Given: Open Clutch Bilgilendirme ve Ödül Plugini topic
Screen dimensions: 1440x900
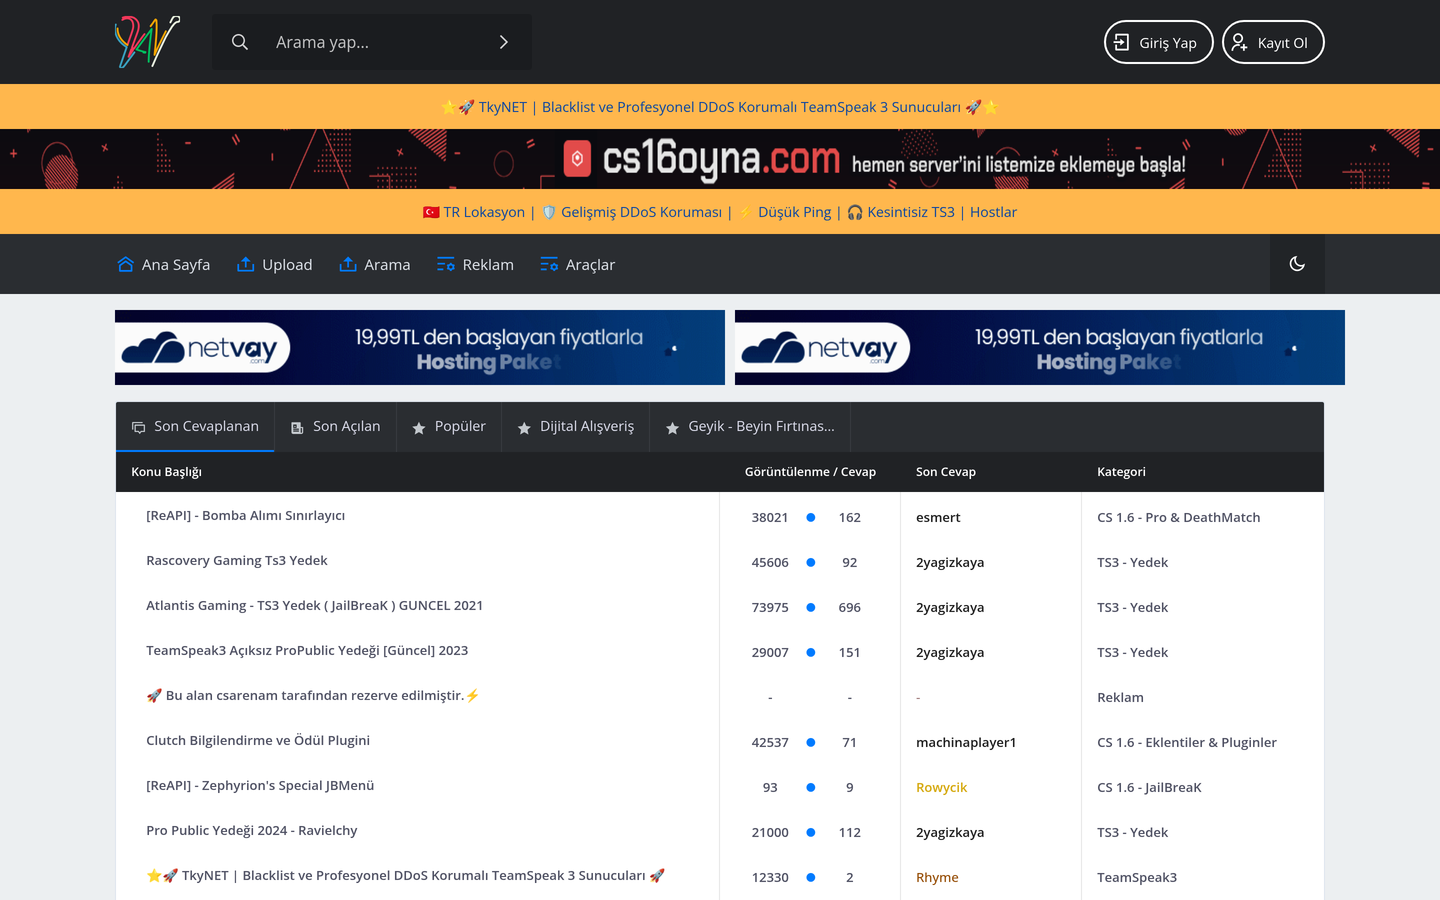Looking at the screenshot, I should click(x=258, y=741).
